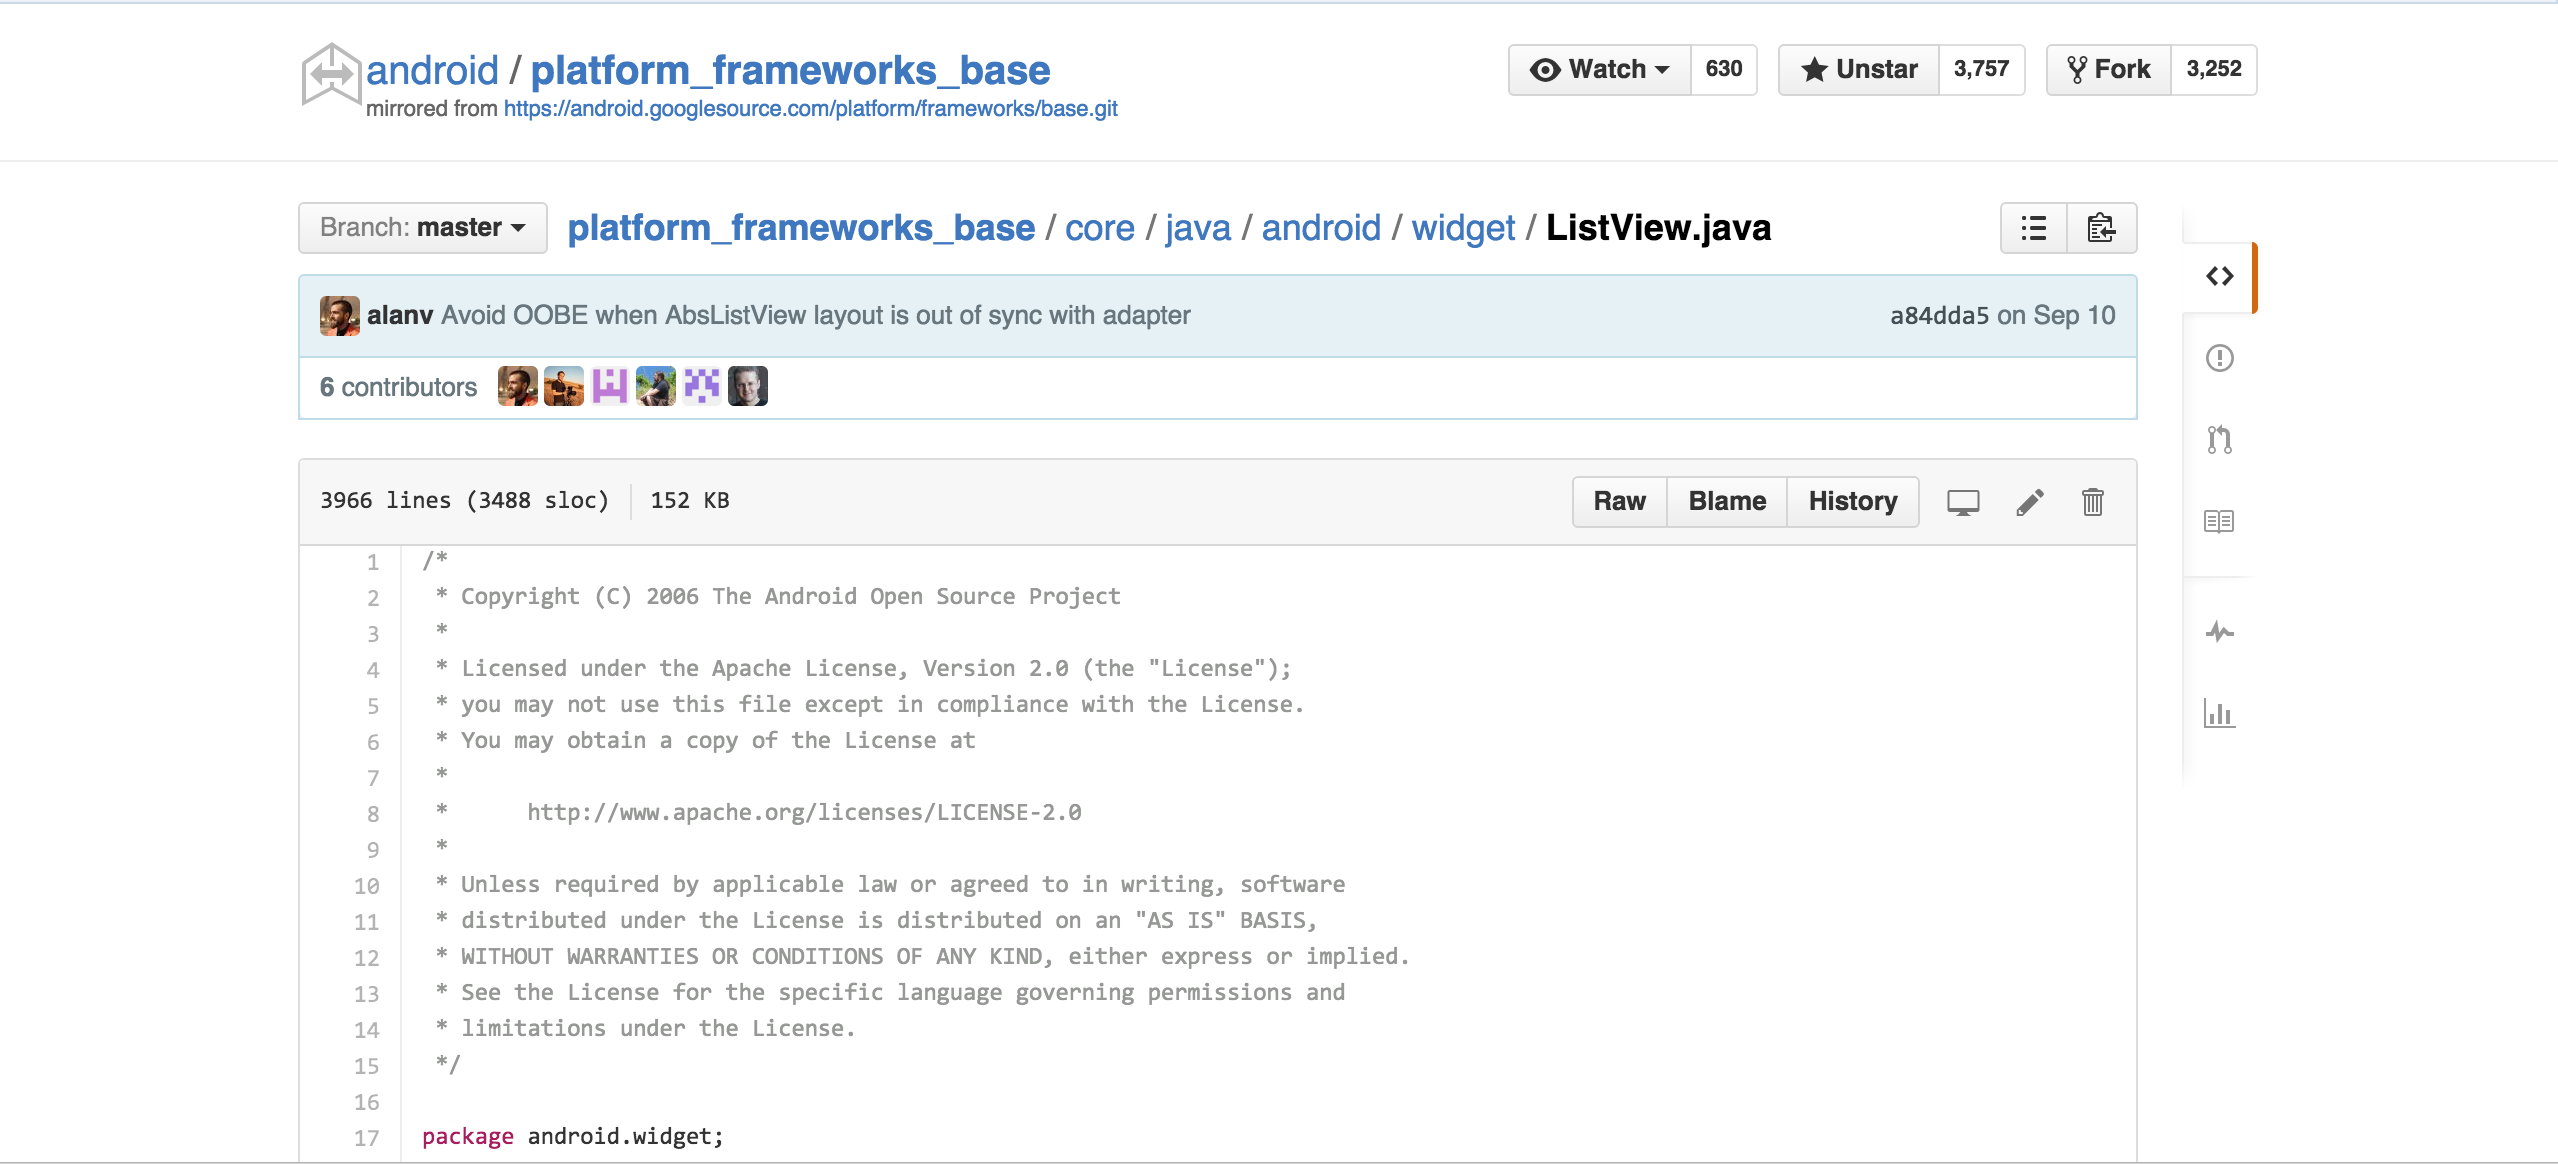Click the code view toggle icon
Screen dimensions: 2558x1164
pos(2215,276)
